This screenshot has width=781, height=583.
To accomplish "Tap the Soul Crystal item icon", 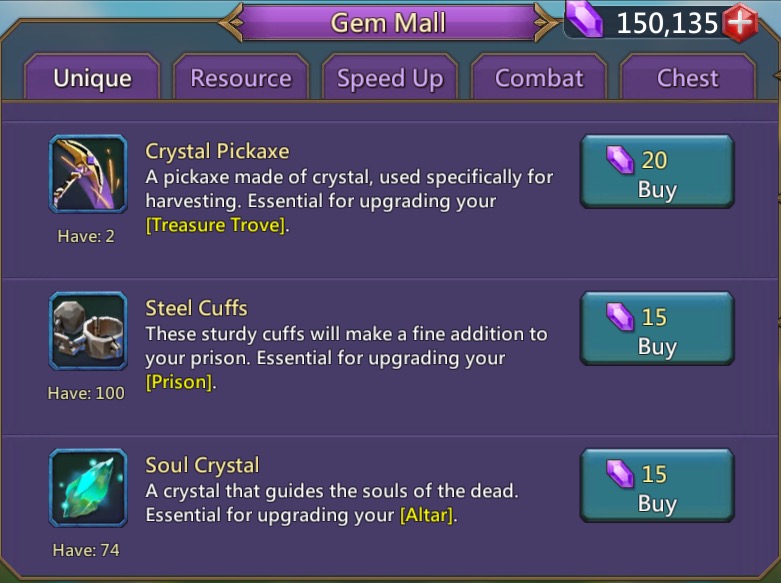I will click(88, 488).
